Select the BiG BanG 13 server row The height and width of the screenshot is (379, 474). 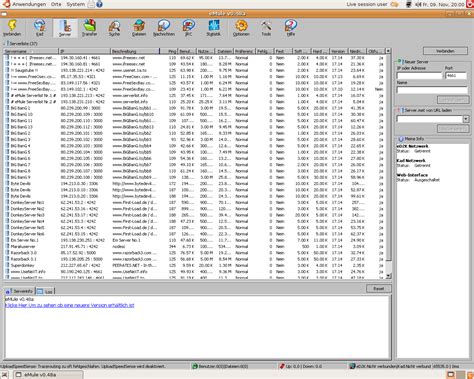coord(195,127)
